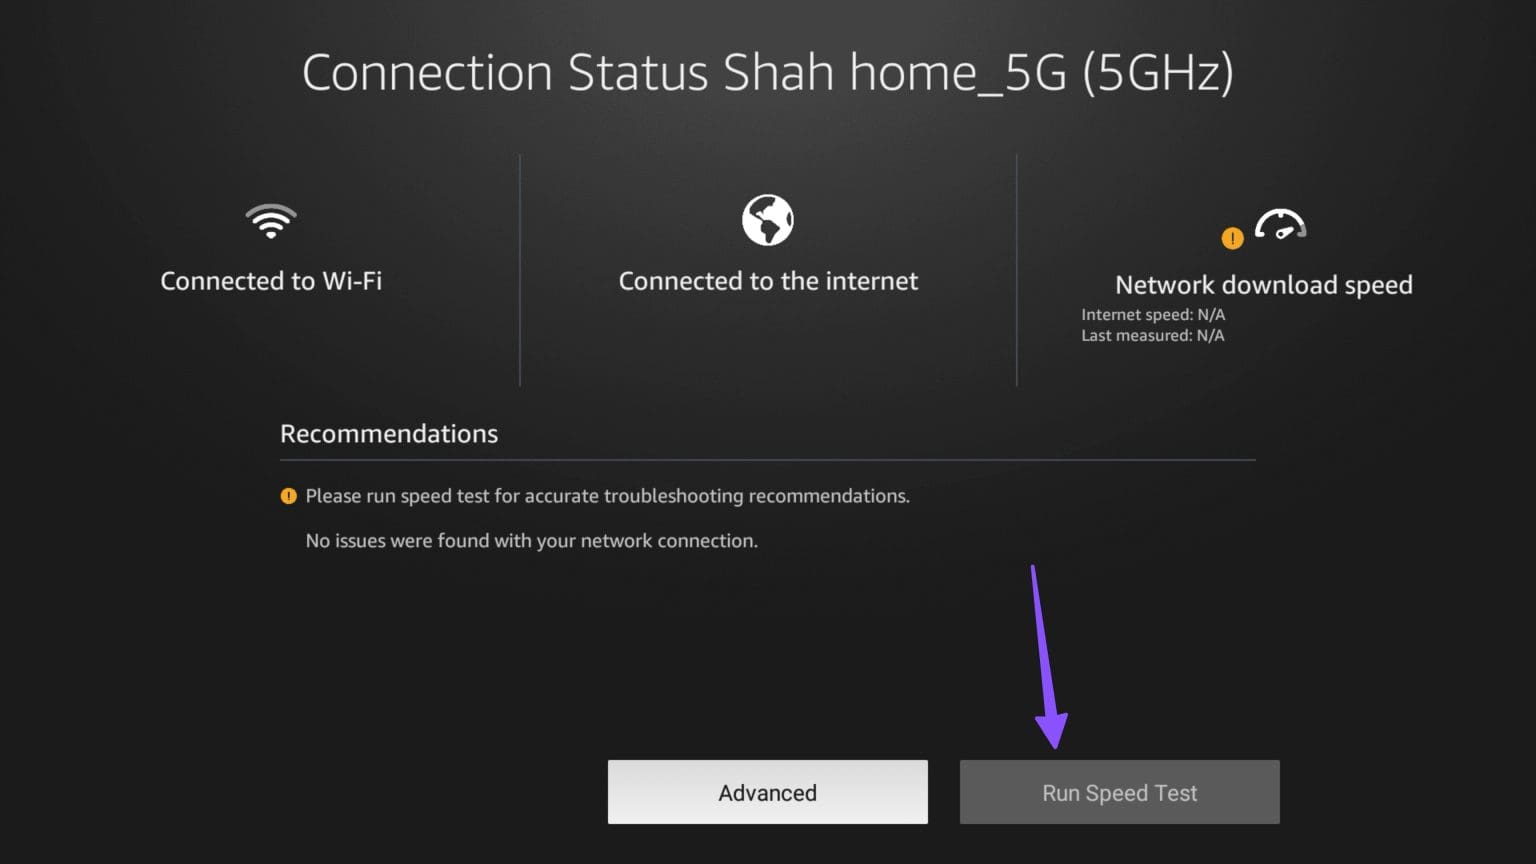
Task: Click the Connected to Wi-Fi status indicator
Action: tap(271, 250)
